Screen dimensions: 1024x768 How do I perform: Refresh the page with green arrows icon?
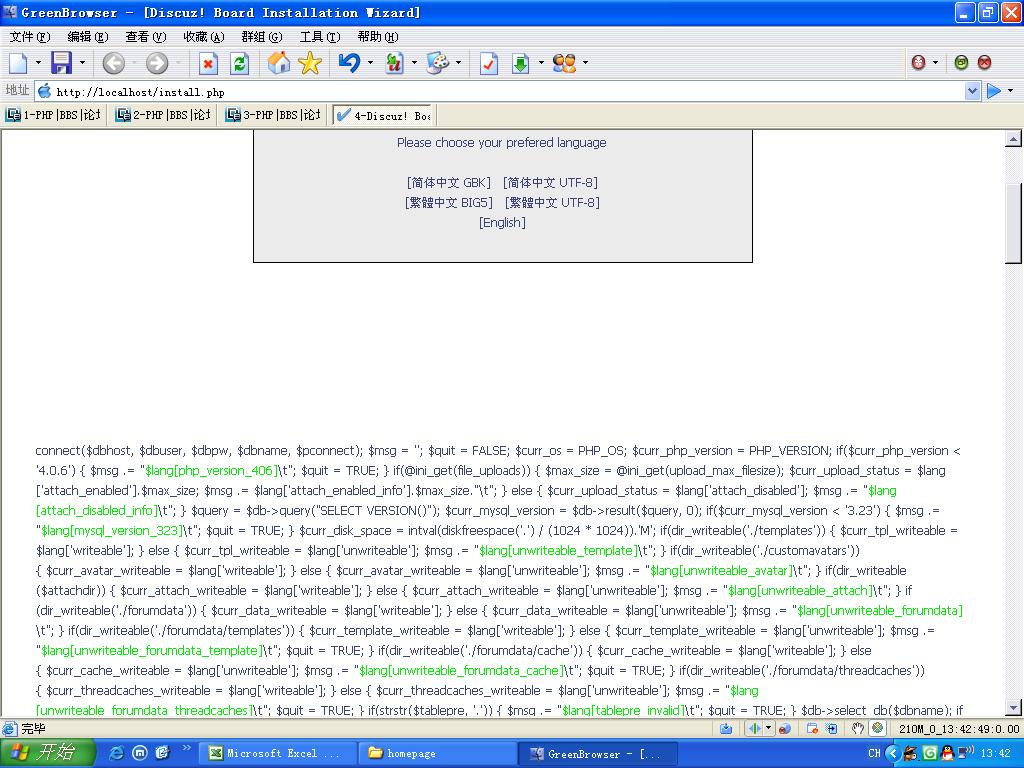point(240,63)
